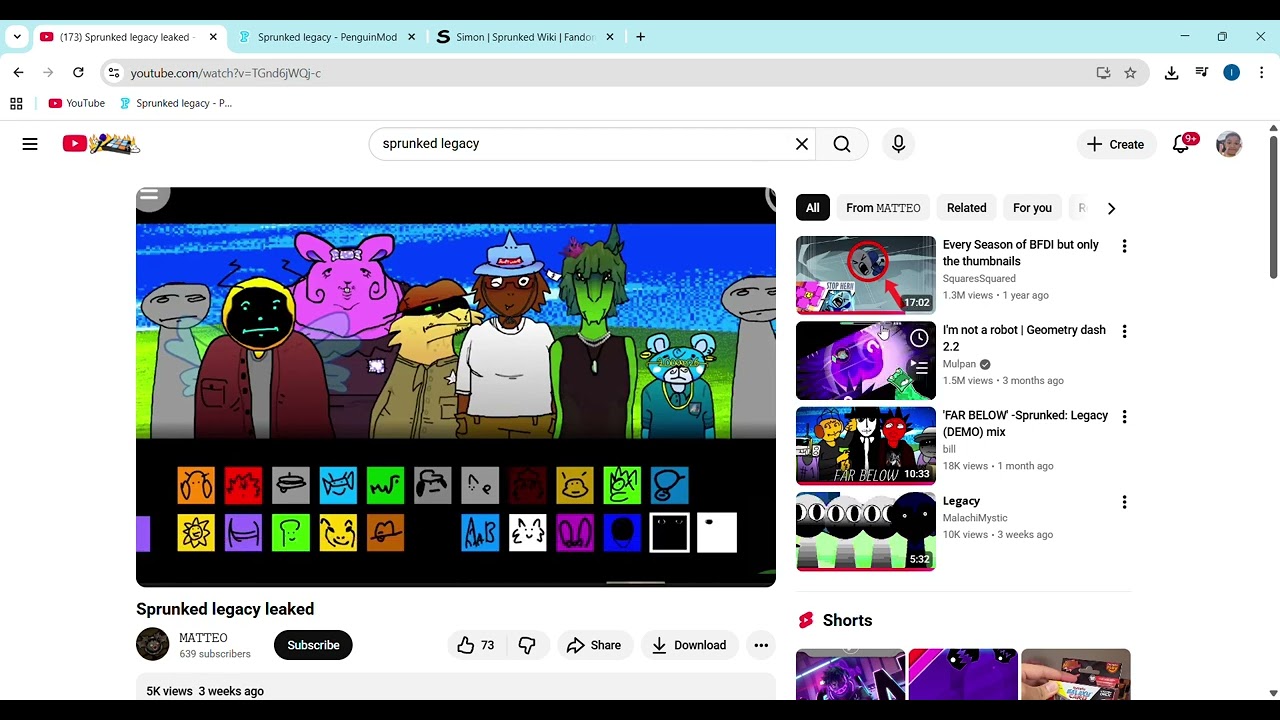
Task: Click the 'FAR BELOW' -Sprunked: Legacy title
Action: coord(1025,424)
